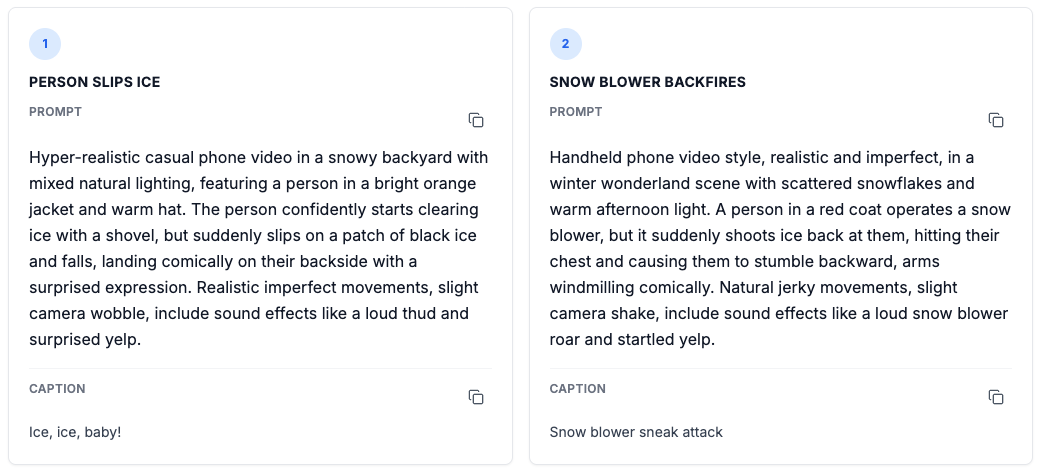
Task: Select the 'SNOW BLOWER BACKFIRES' title
Action: point(647,82)
